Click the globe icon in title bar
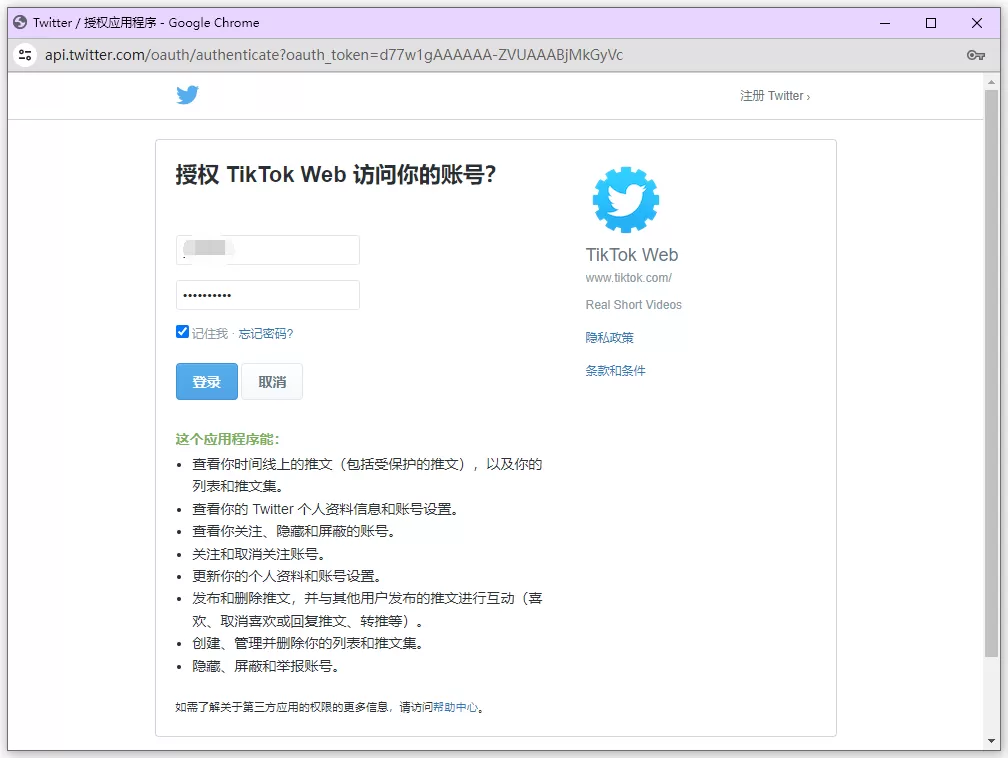 (x=20, y=23)
